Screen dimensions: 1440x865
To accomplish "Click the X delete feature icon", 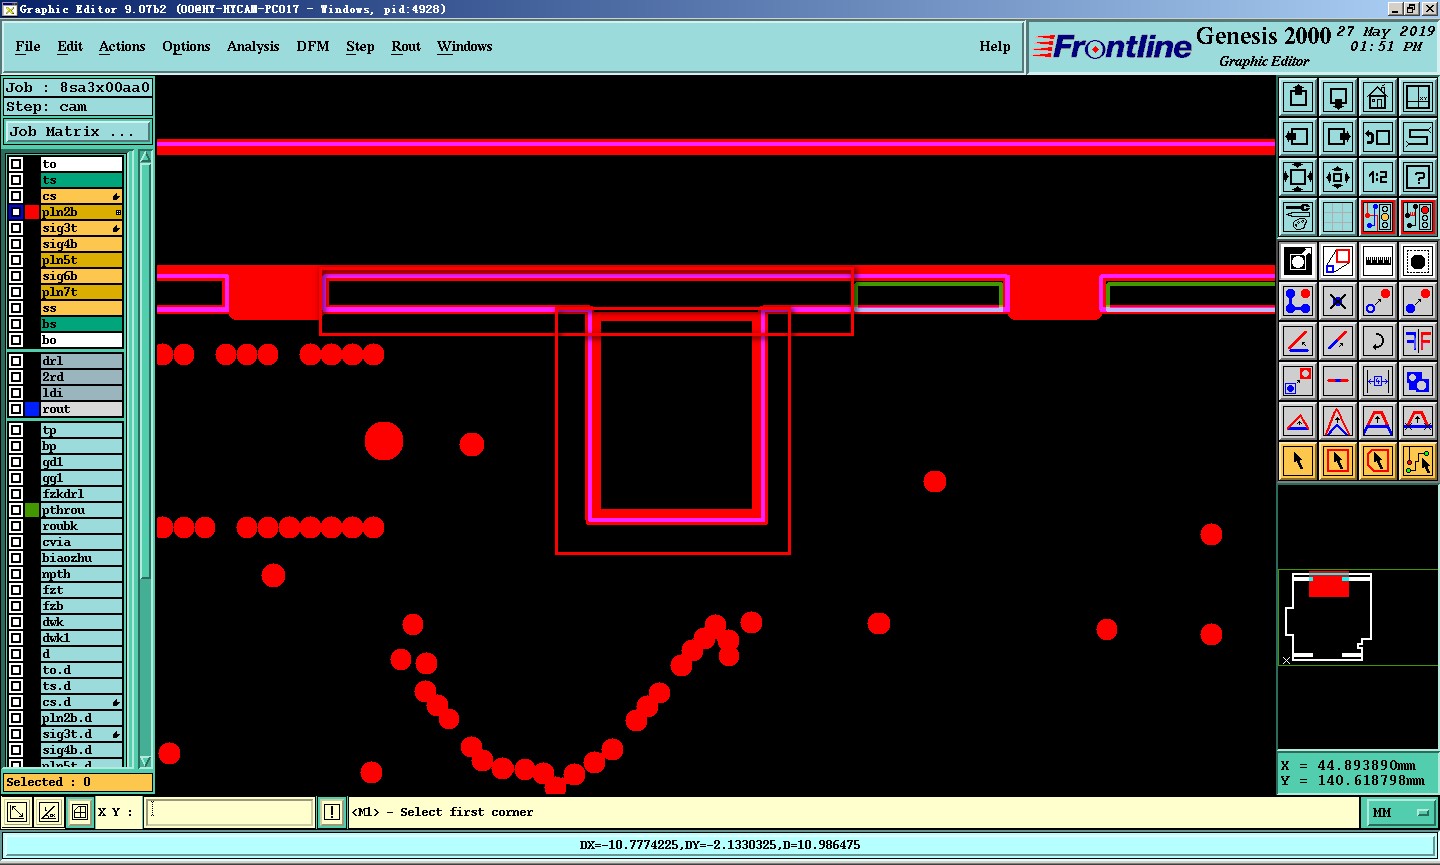I will tap(1337, 301).
